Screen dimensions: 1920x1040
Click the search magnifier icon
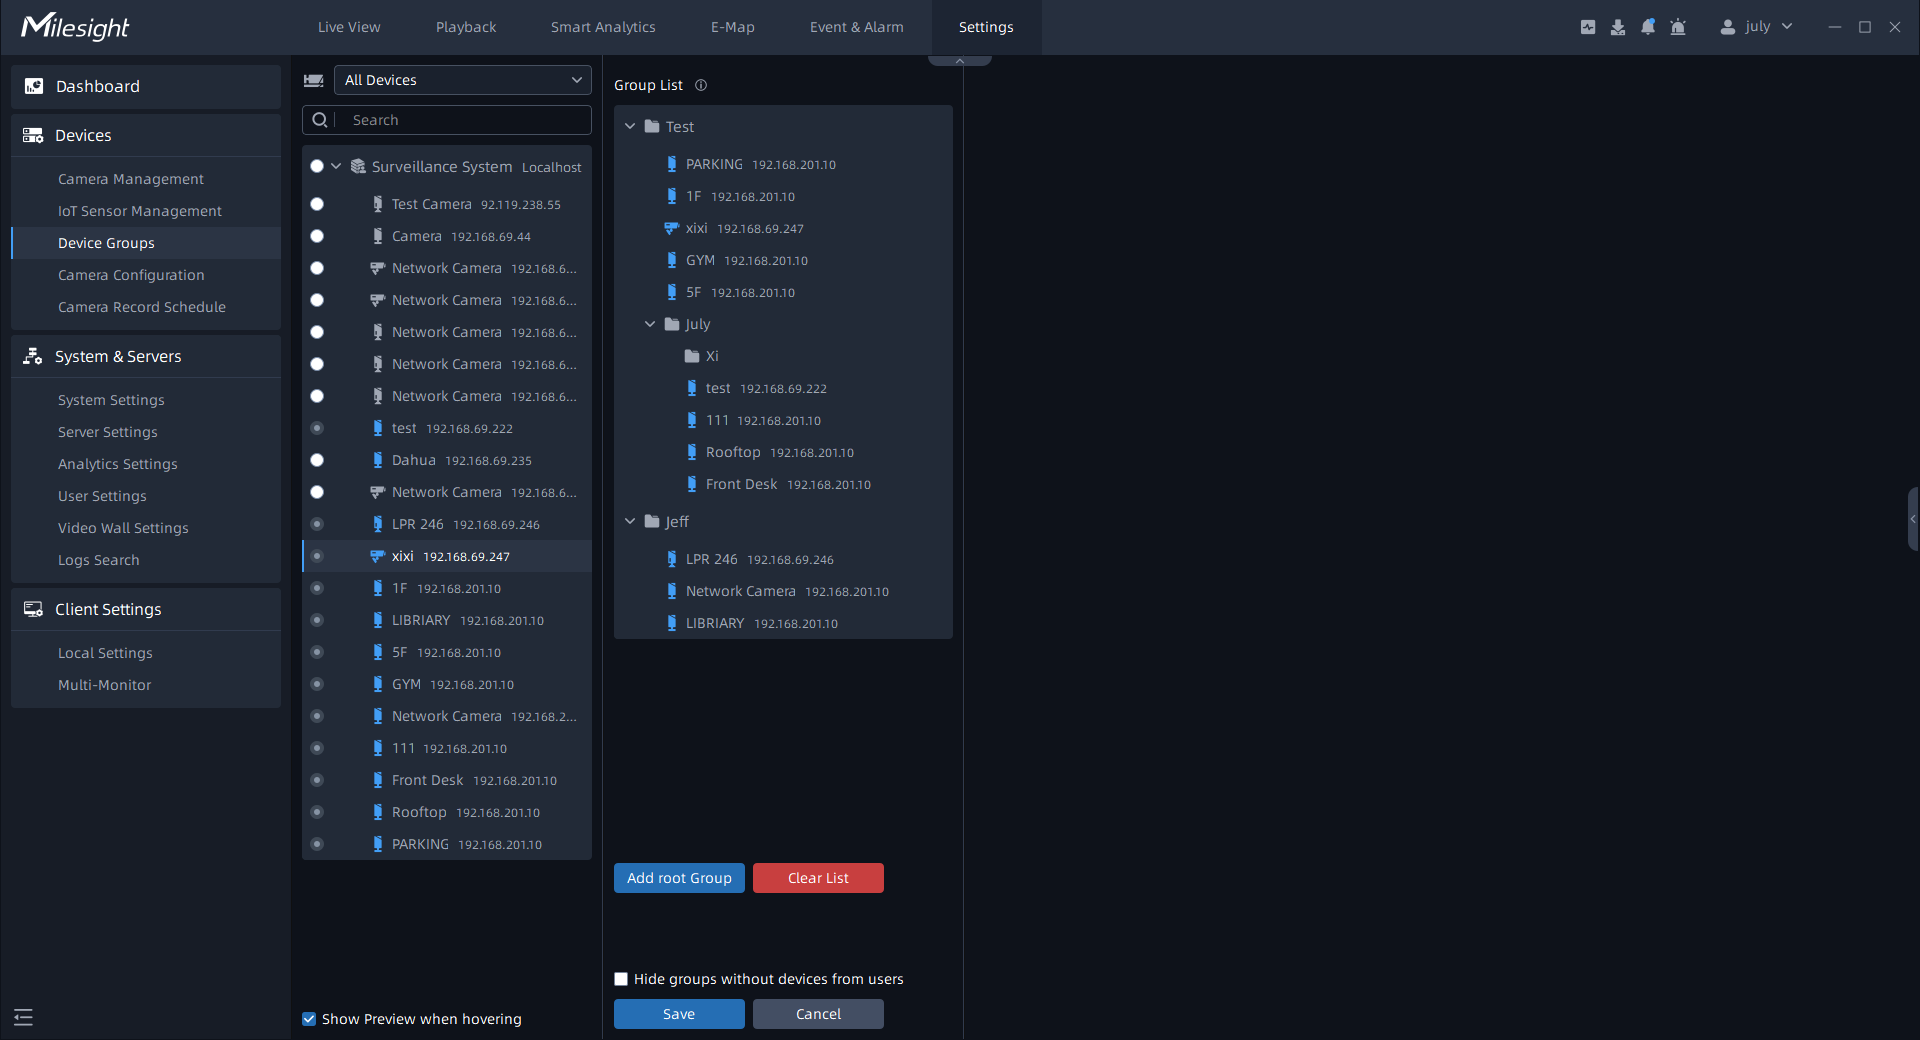coord(320,120)
